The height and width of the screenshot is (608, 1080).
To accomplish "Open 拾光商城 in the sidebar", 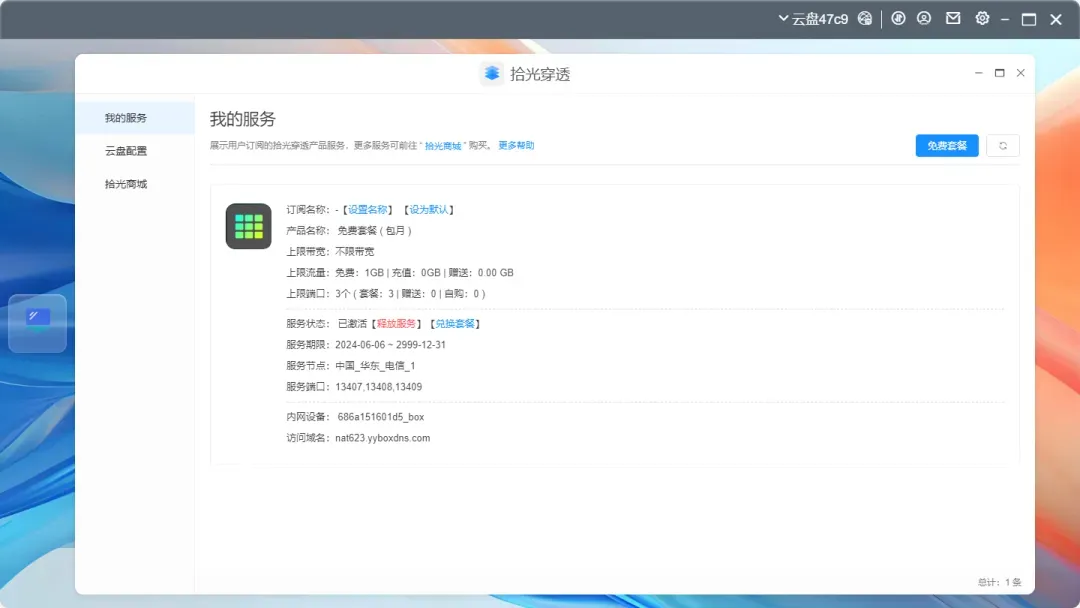I will (126, 184).
